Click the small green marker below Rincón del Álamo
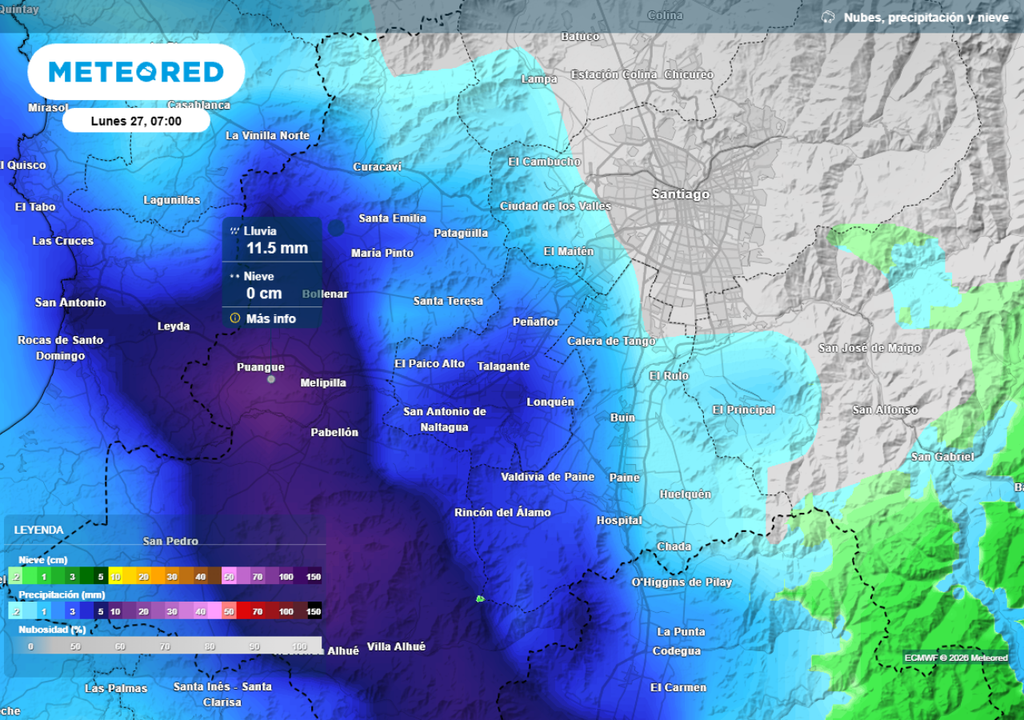This screenshot has width=1024, height=720. click(480, 598)
